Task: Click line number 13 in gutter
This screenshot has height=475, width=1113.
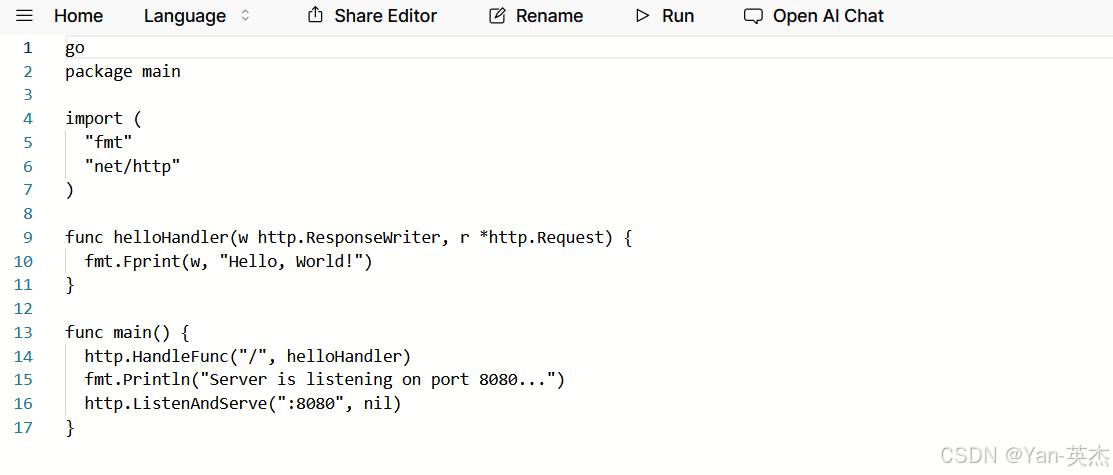Action: coord(23,332)
